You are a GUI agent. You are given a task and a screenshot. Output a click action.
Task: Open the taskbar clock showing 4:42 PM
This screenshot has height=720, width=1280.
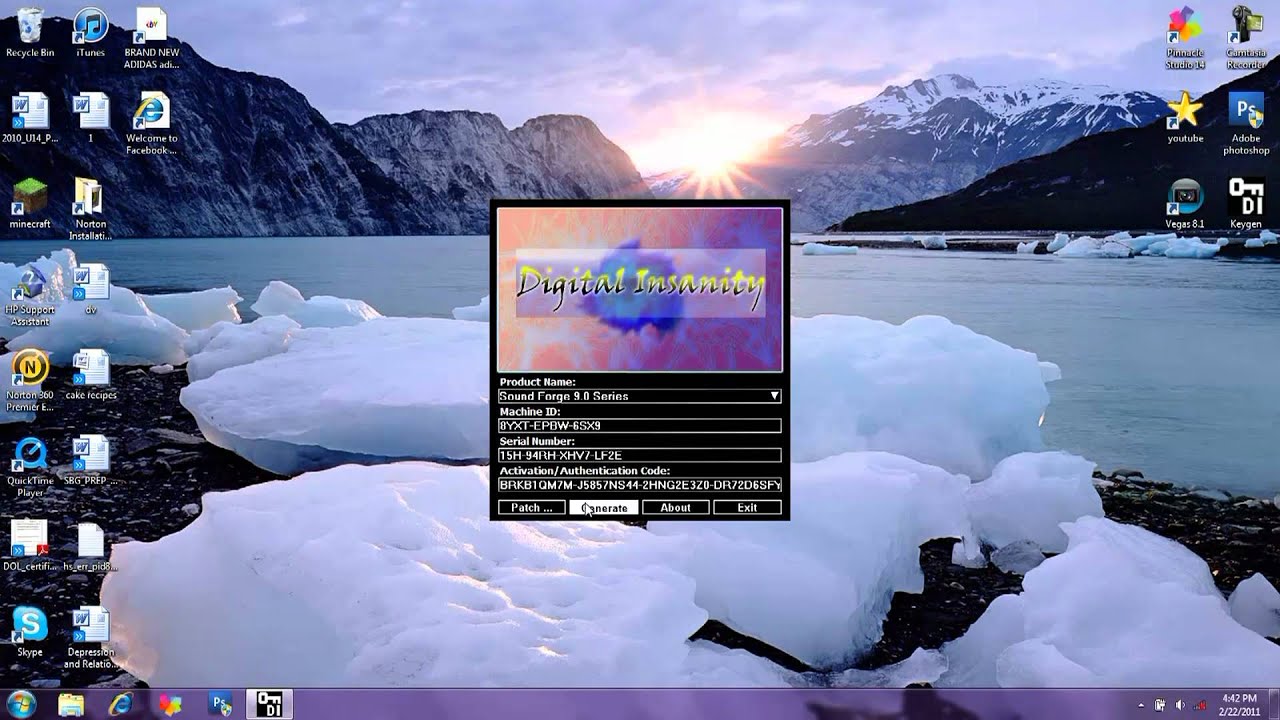pos(1241,704)
